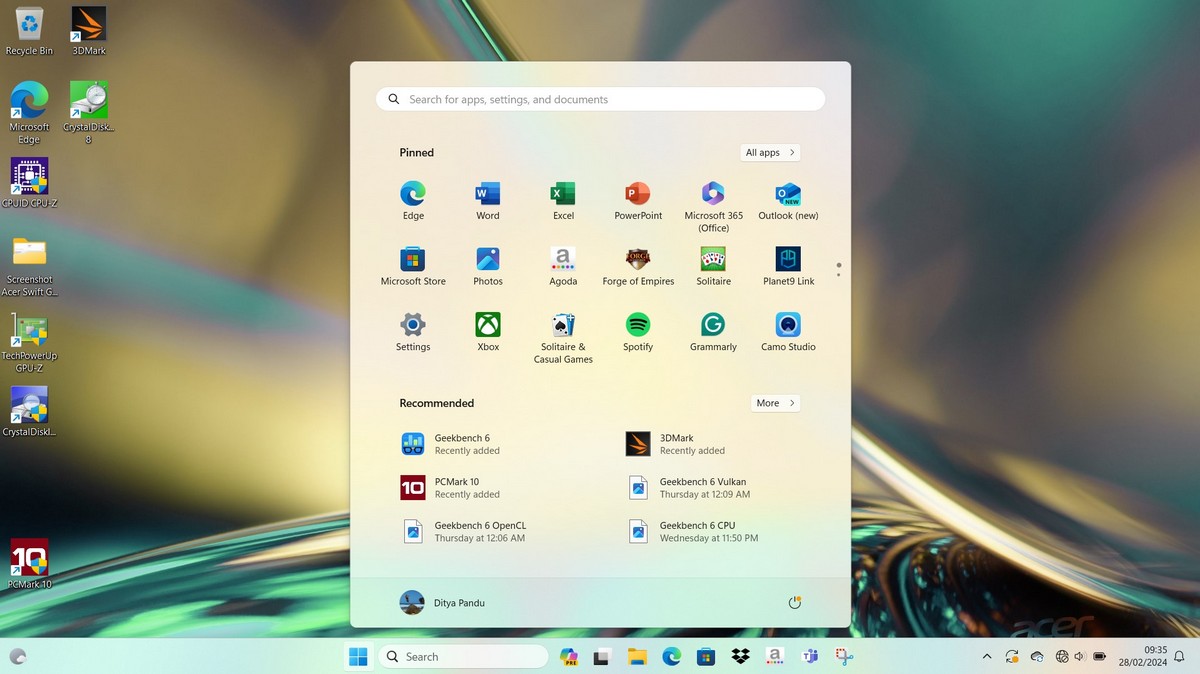Screen dimensions: 1200x674
Task: Open File Explorer from the taskbar
Action: click(637, 657)
